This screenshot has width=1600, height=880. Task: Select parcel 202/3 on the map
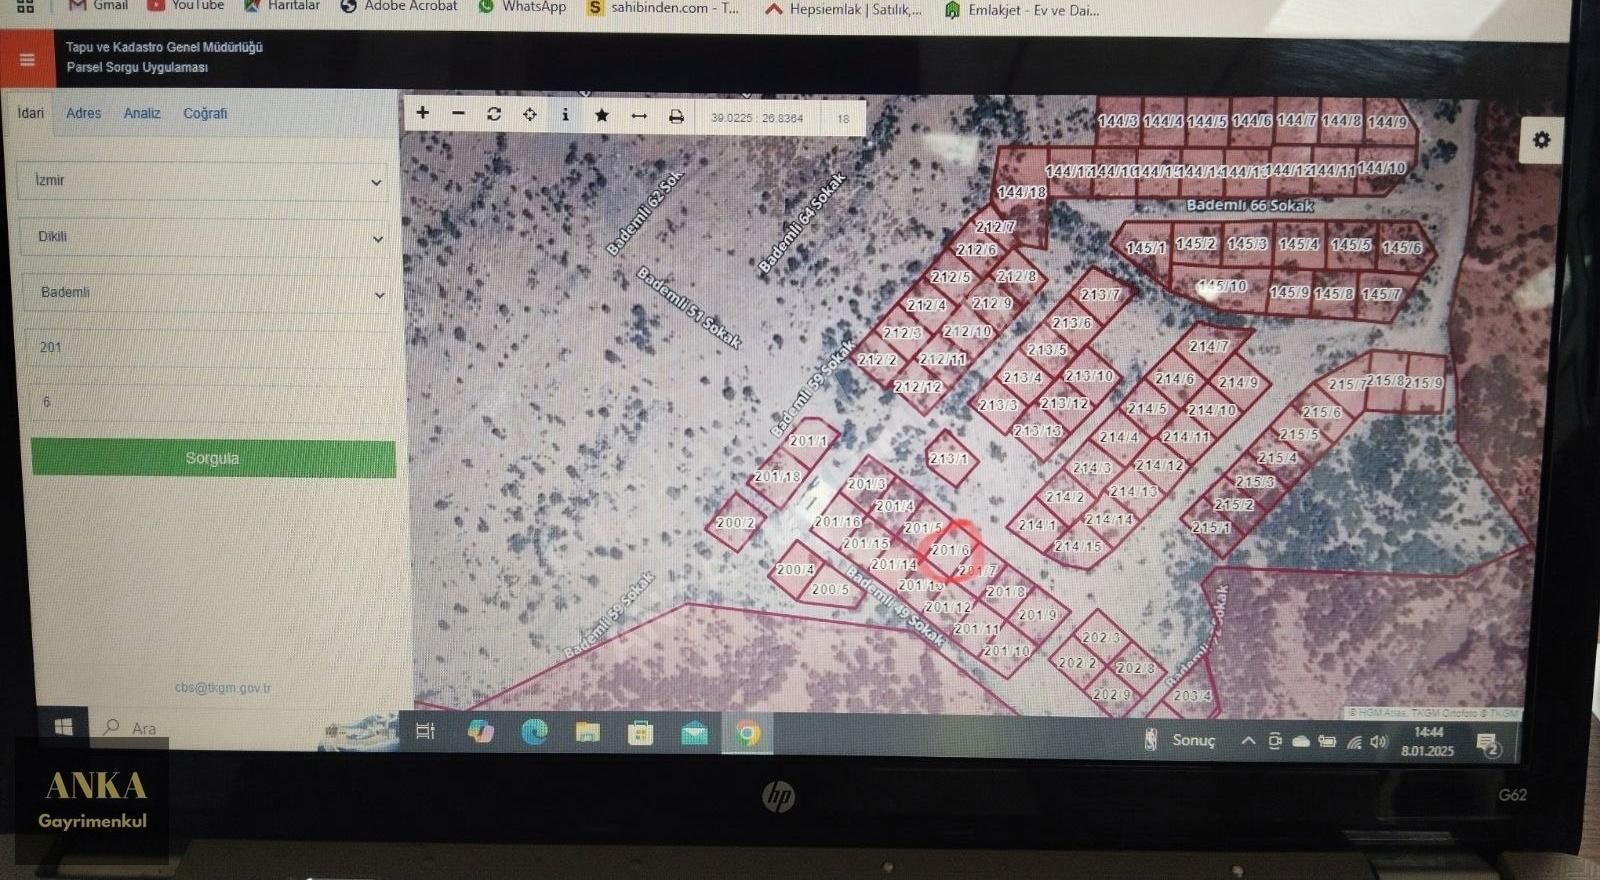[1100, 637]
